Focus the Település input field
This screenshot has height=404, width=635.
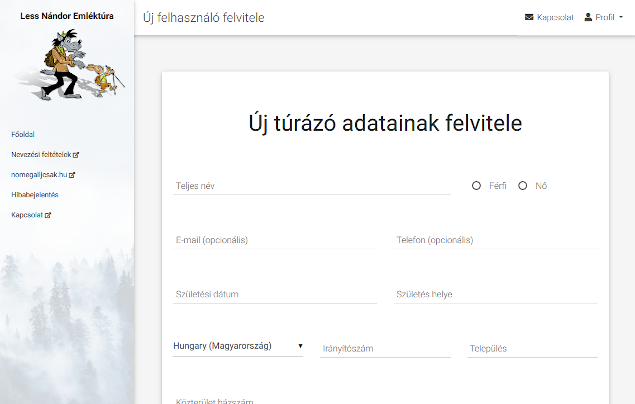pos(532,348)
